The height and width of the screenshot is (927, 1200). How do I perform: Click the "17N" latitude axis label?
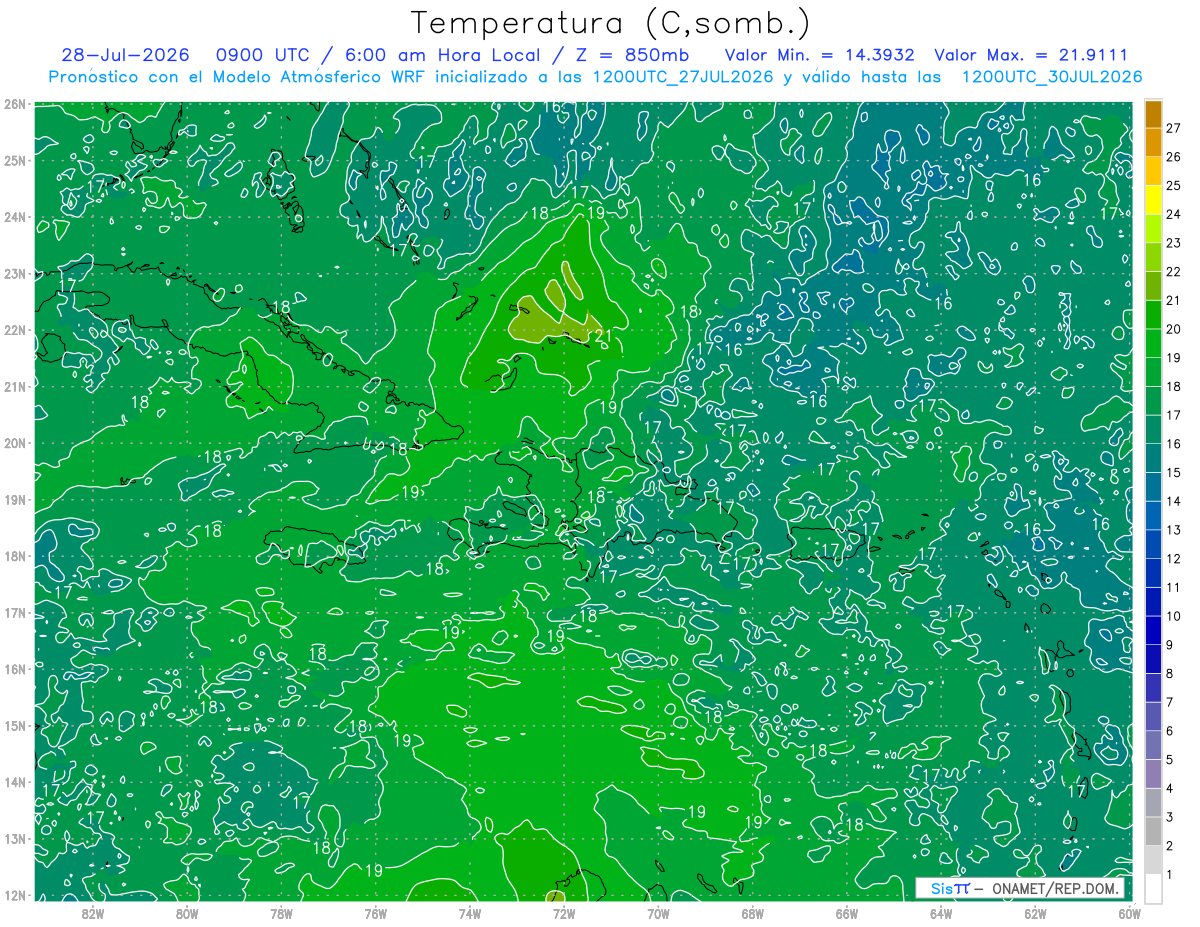click(x=14, y=612)
